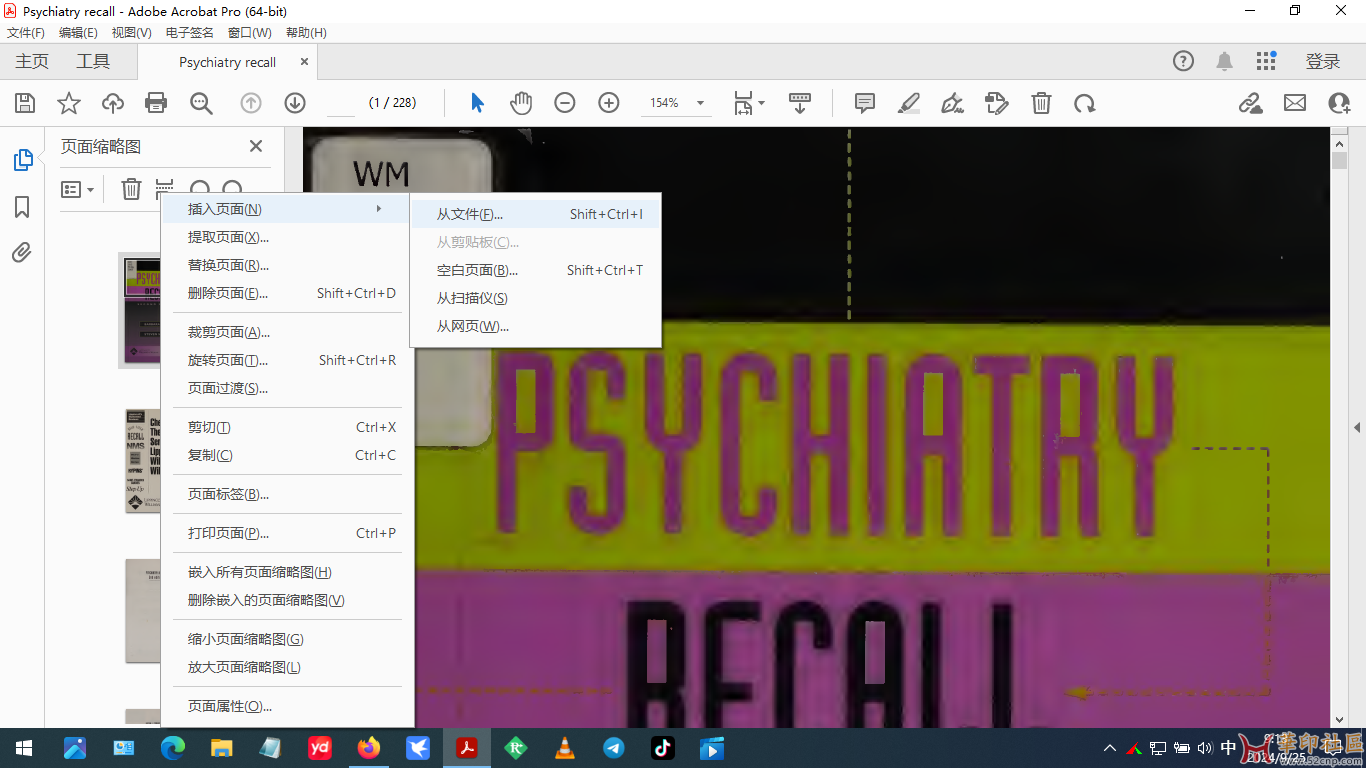
Task: Click the Print file icon
Action: [x=156, y=103]
